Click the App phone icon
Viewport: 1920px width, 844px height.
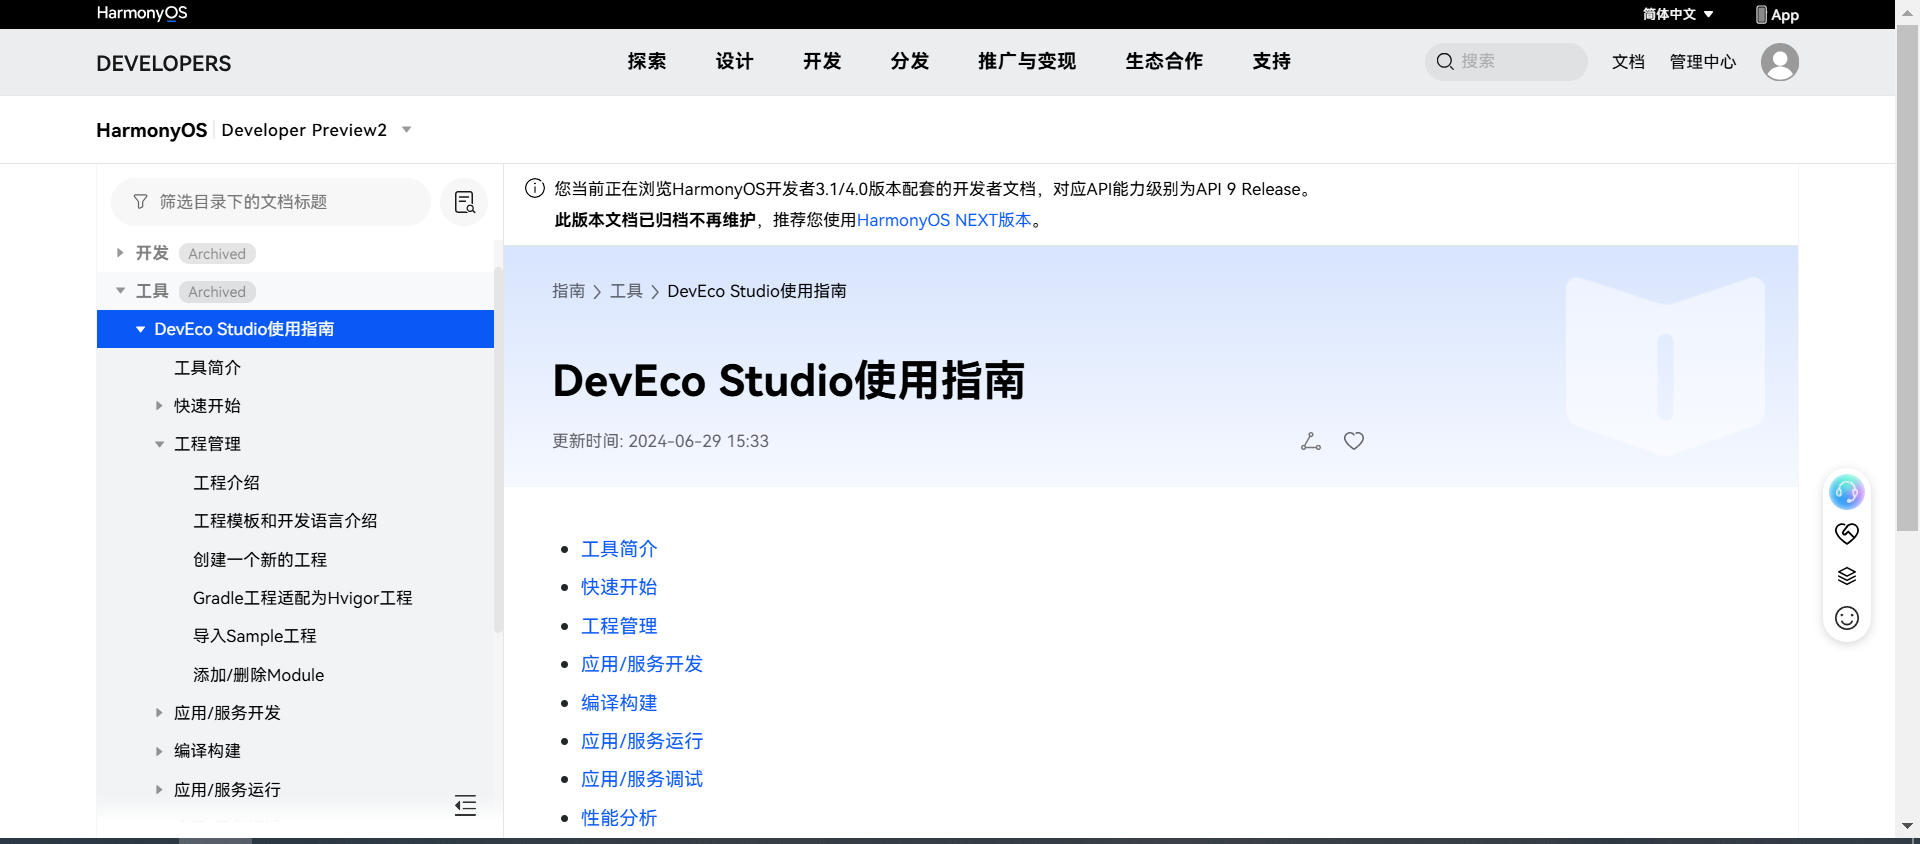[x=1761, y=14]
